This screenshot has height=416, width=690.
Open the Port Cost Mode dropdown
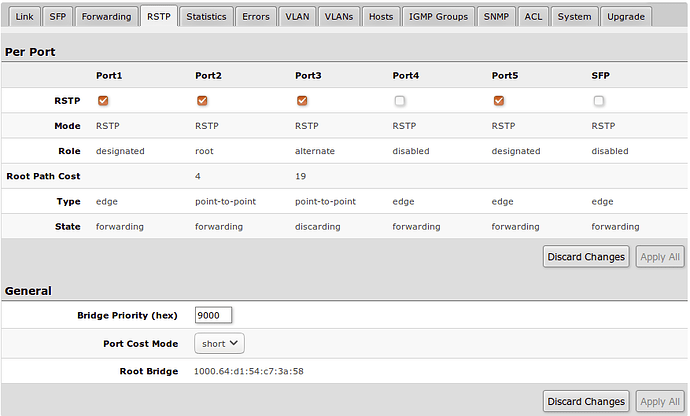pyautogui.click(x=219, y=343)
